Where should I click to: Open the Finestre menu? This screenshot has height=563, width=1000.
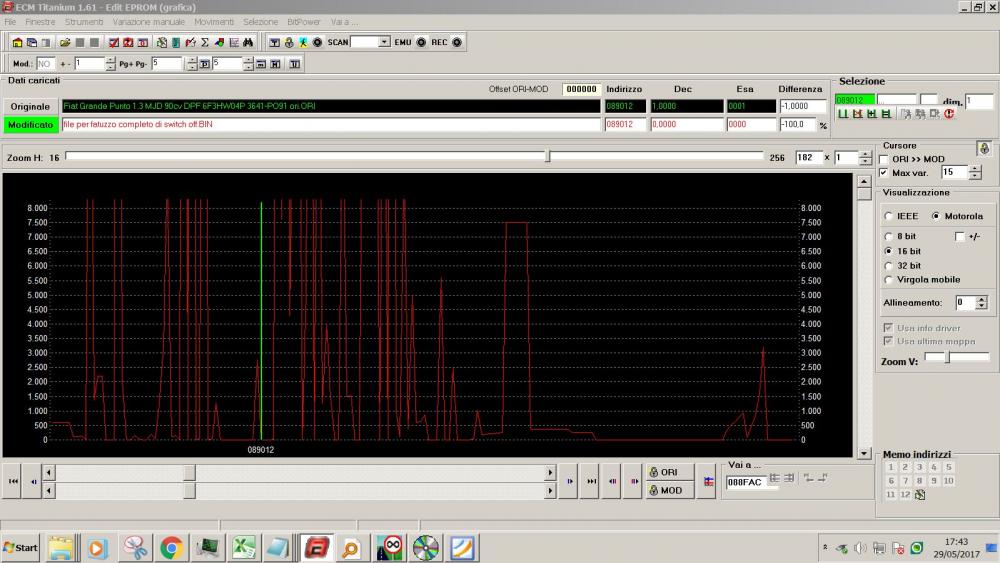(x=40, y=22)
